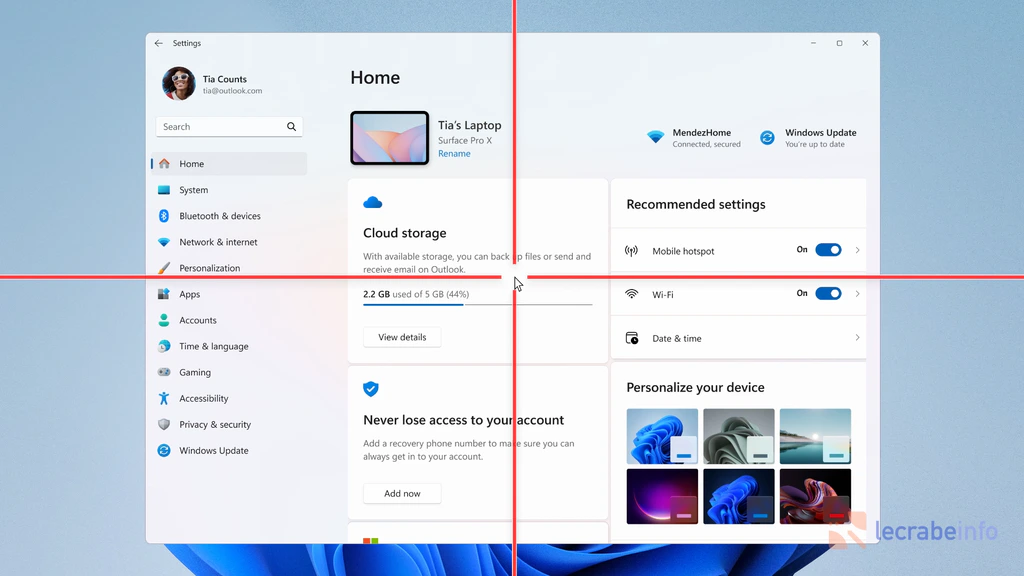Click the Personalization brush icon
This screenshot has height=576, width=1024.
(x=165, y=268)
